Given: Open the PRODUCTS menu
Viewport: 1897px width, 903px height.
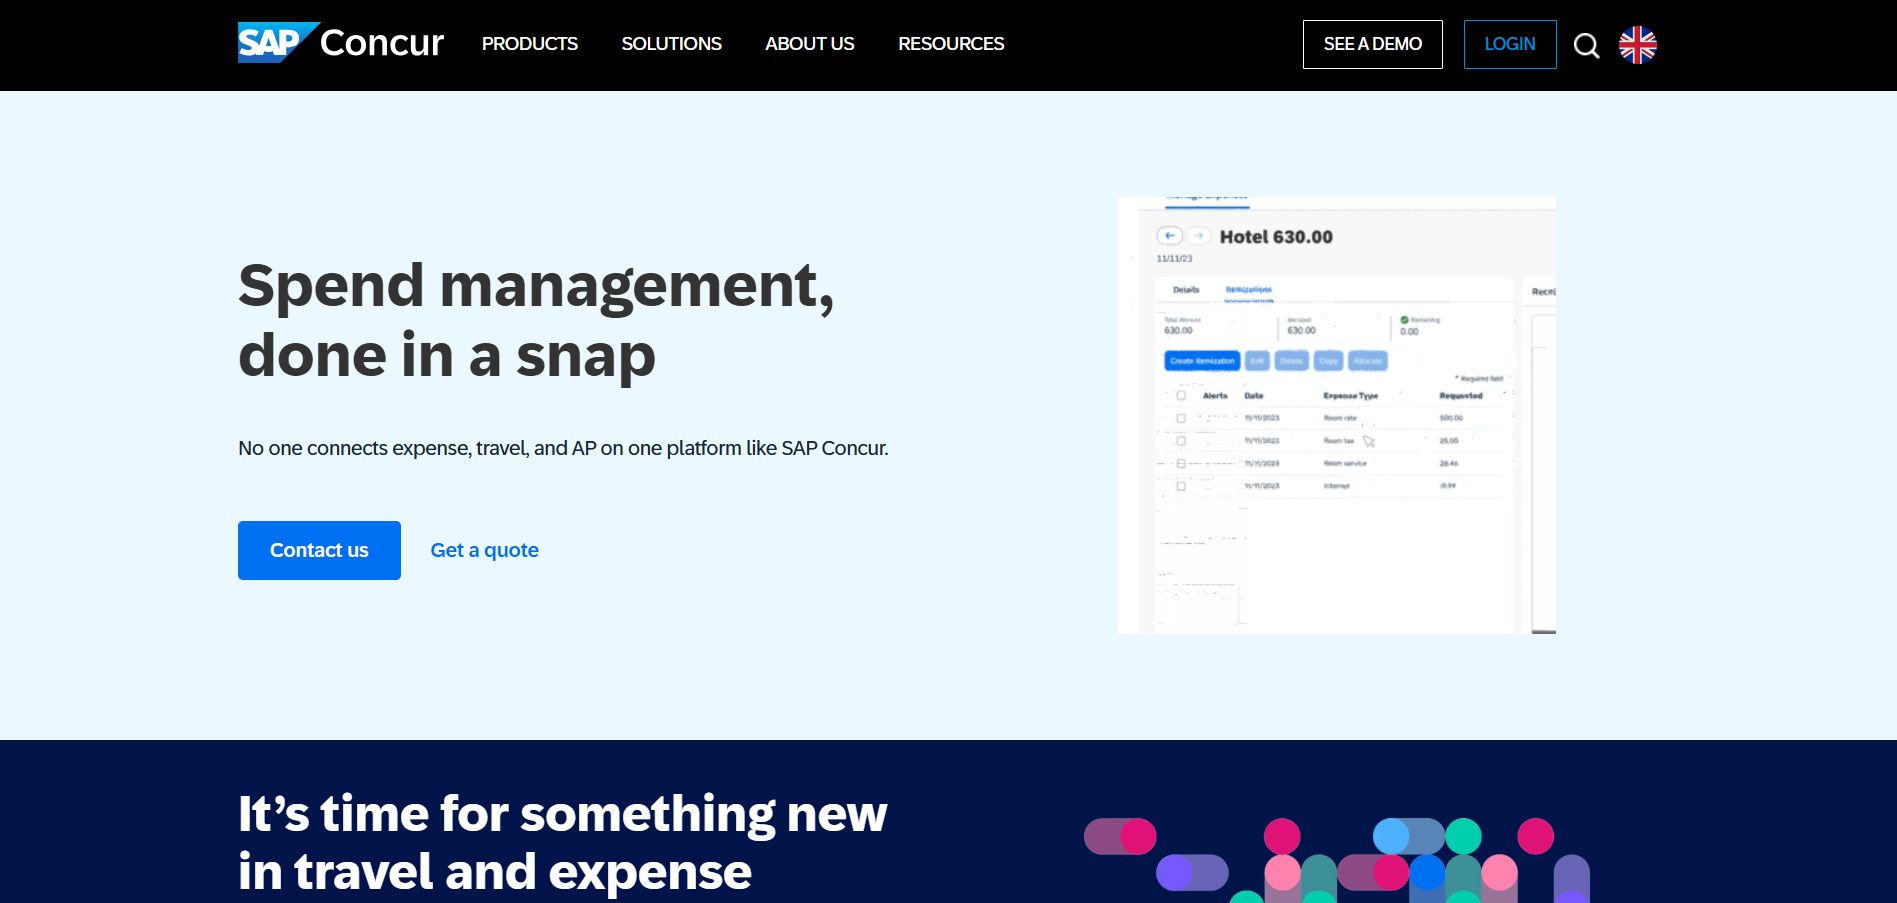Looking at the screenshot, I should click(x=530, y=44).
